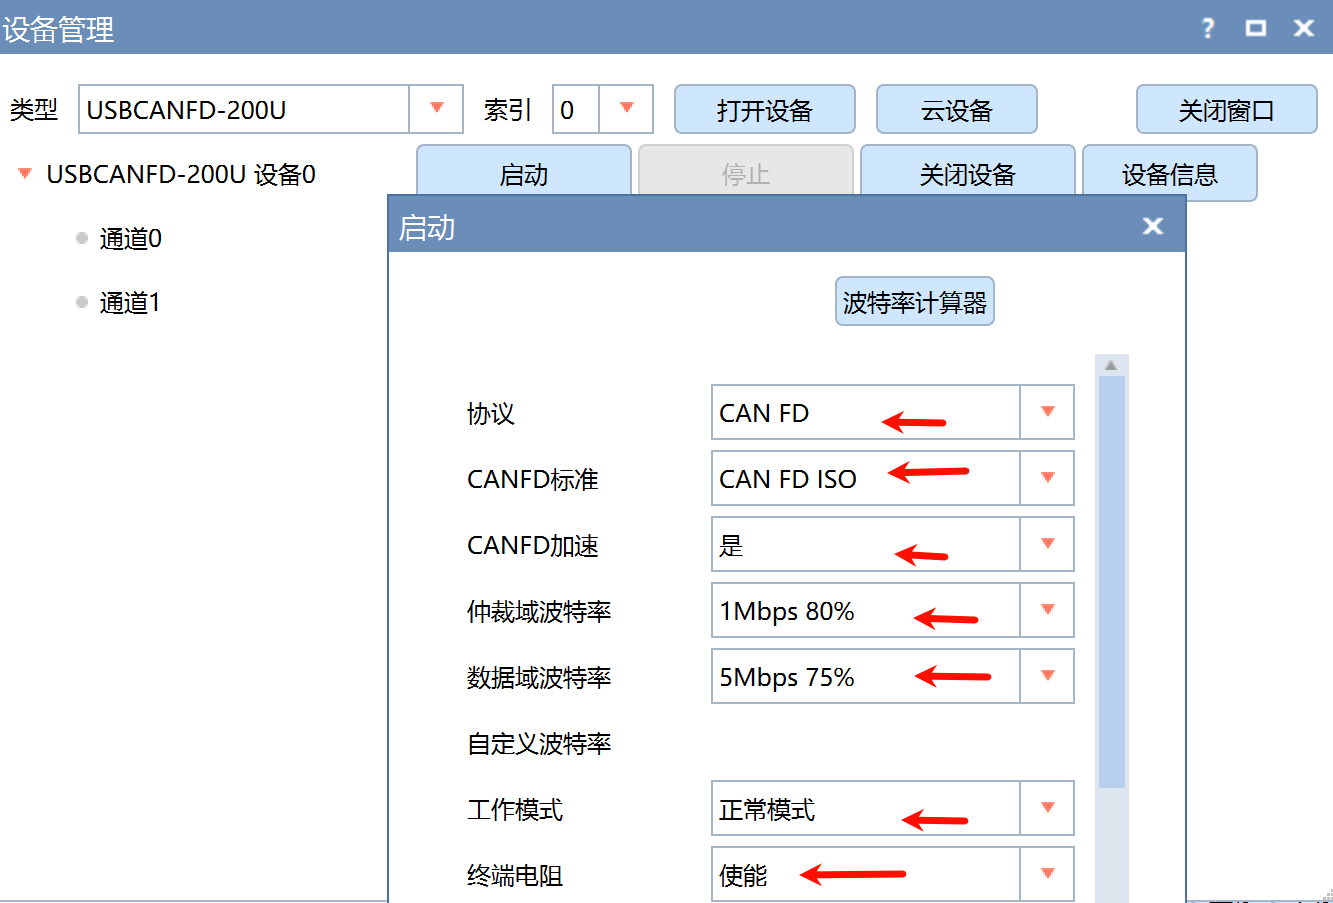Expand the 仲裁域波特率 dropdown arrow
Screen dimensions: 1333x903
tap(1047, 610)
